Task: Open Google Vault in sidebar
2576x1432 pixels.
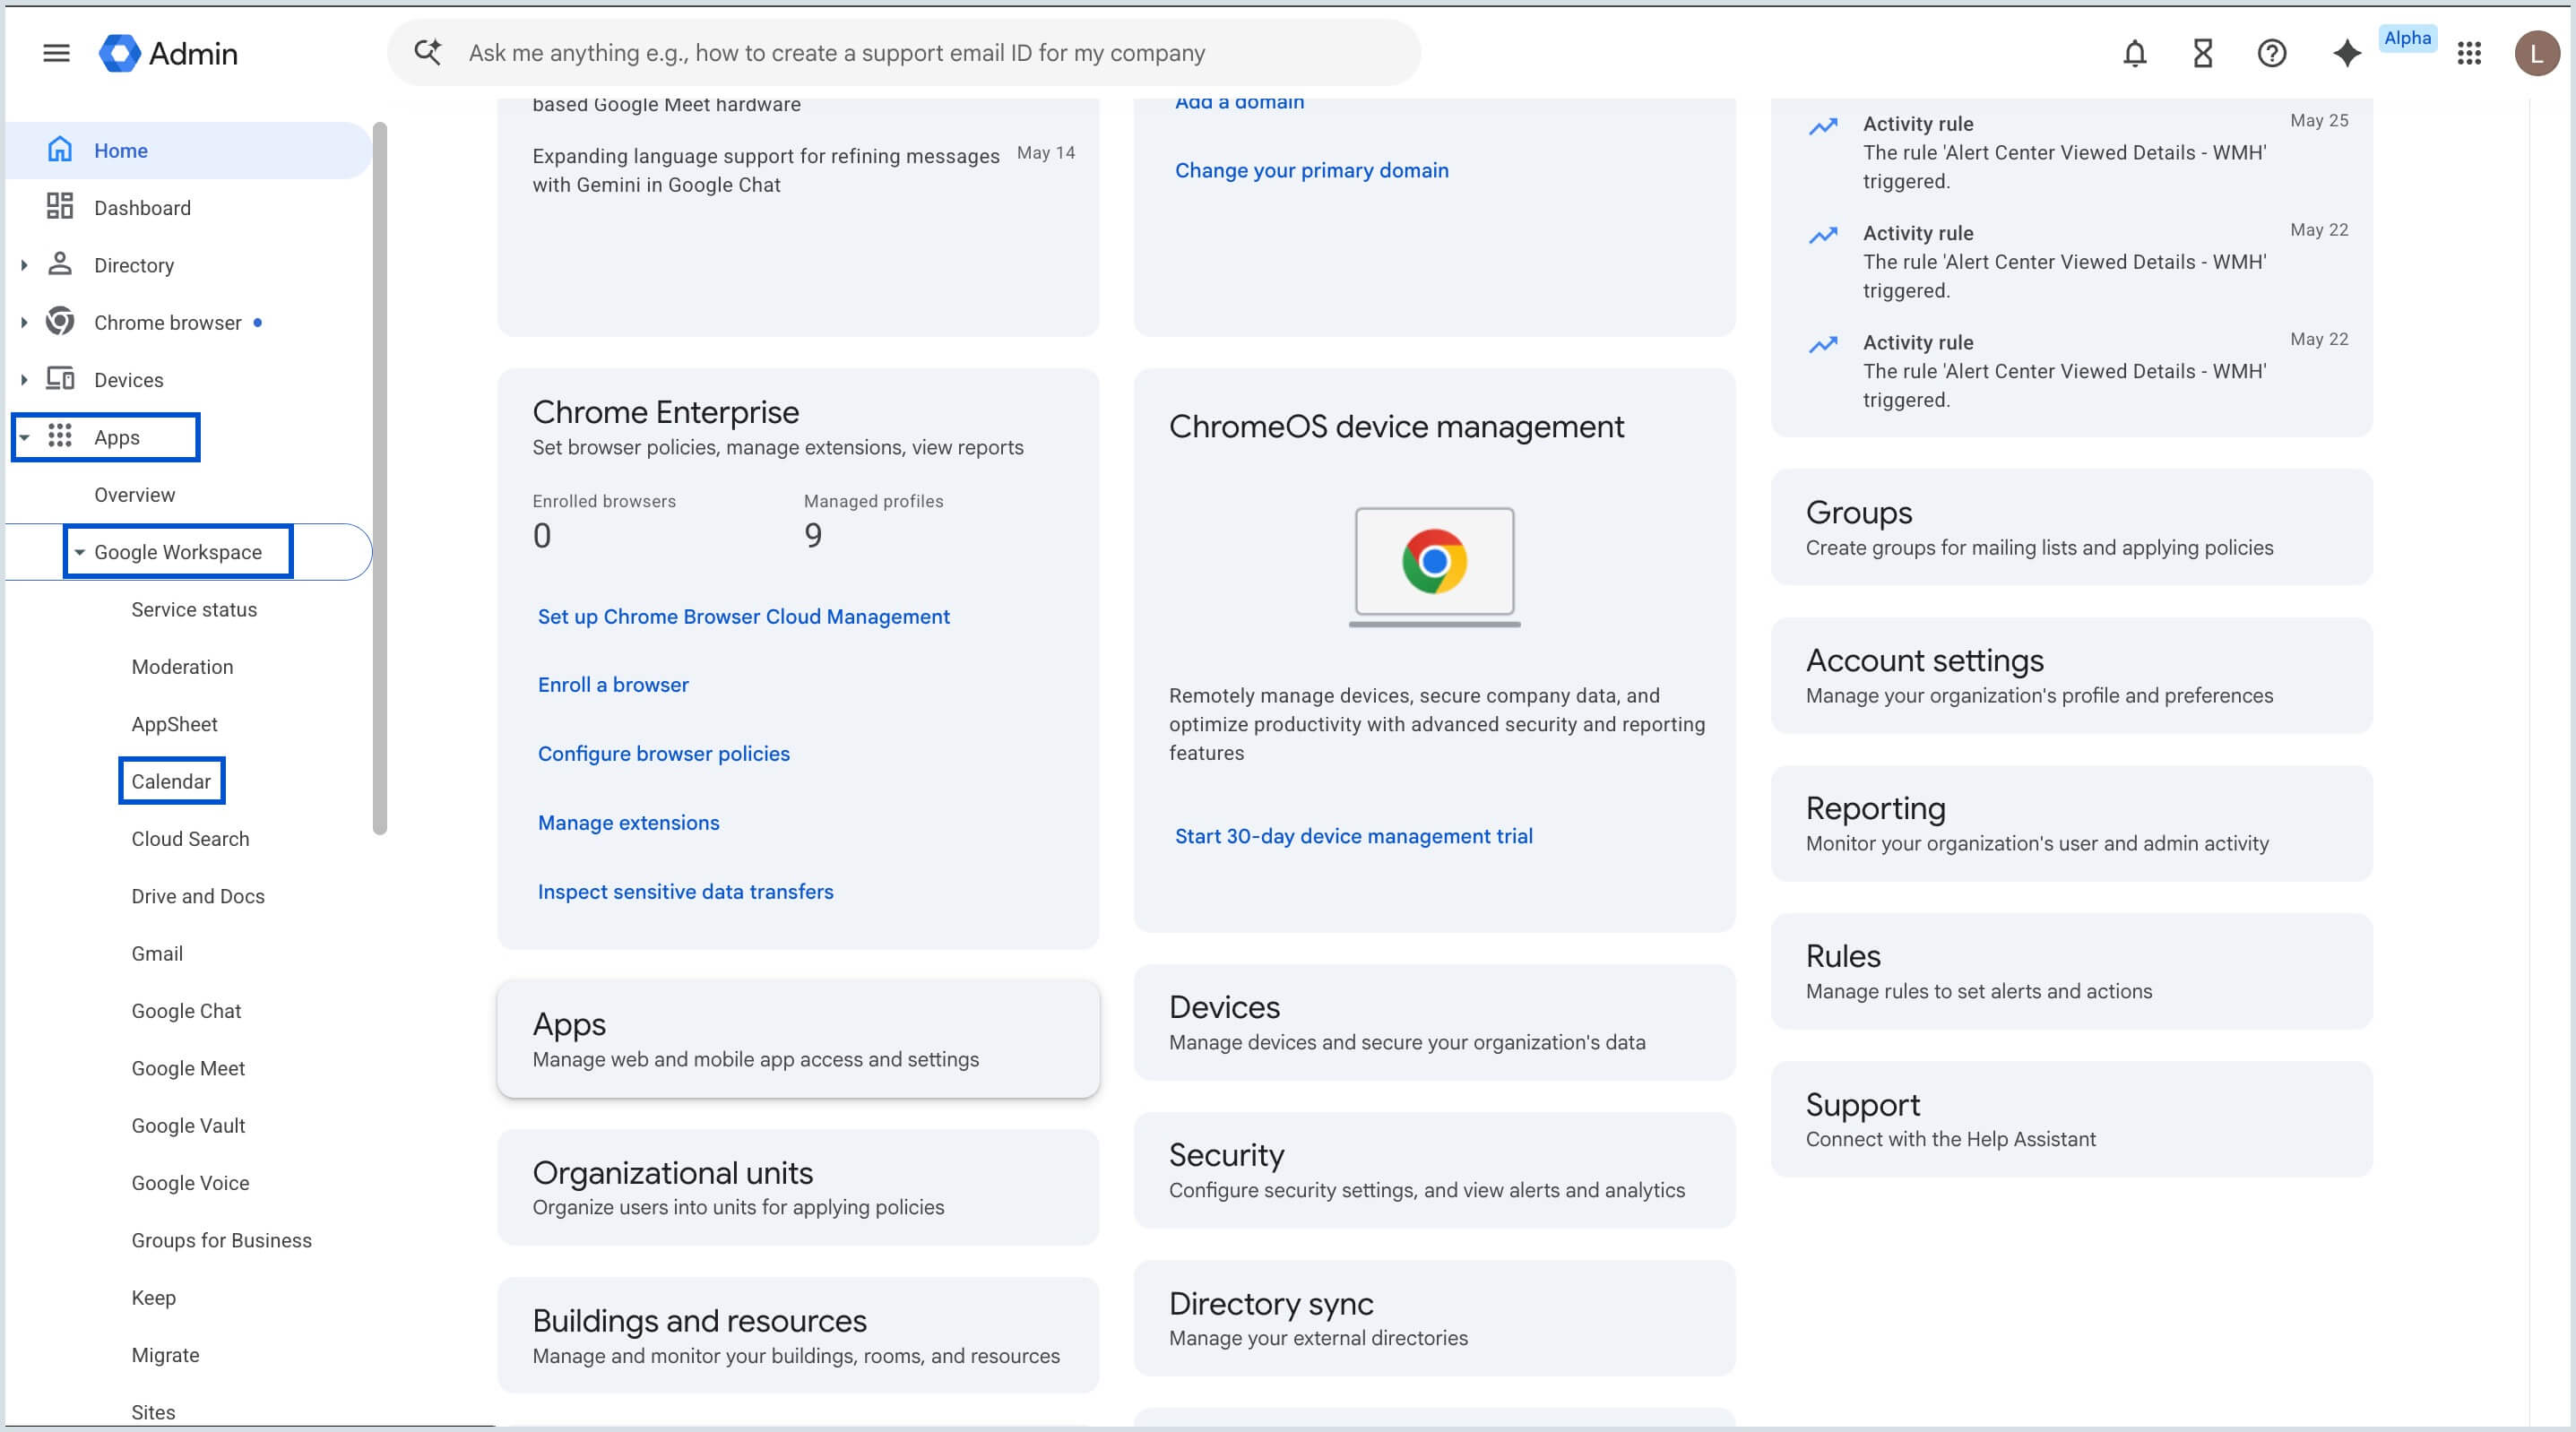Action: [188, 1125]
